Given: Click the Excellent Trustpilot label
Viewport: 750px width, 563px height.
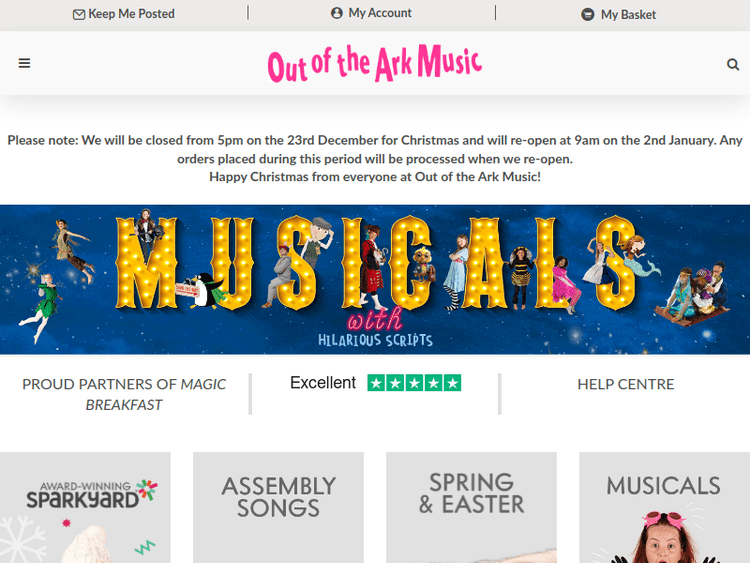Looking at the screenshot, I should click(x=323, y=383).
